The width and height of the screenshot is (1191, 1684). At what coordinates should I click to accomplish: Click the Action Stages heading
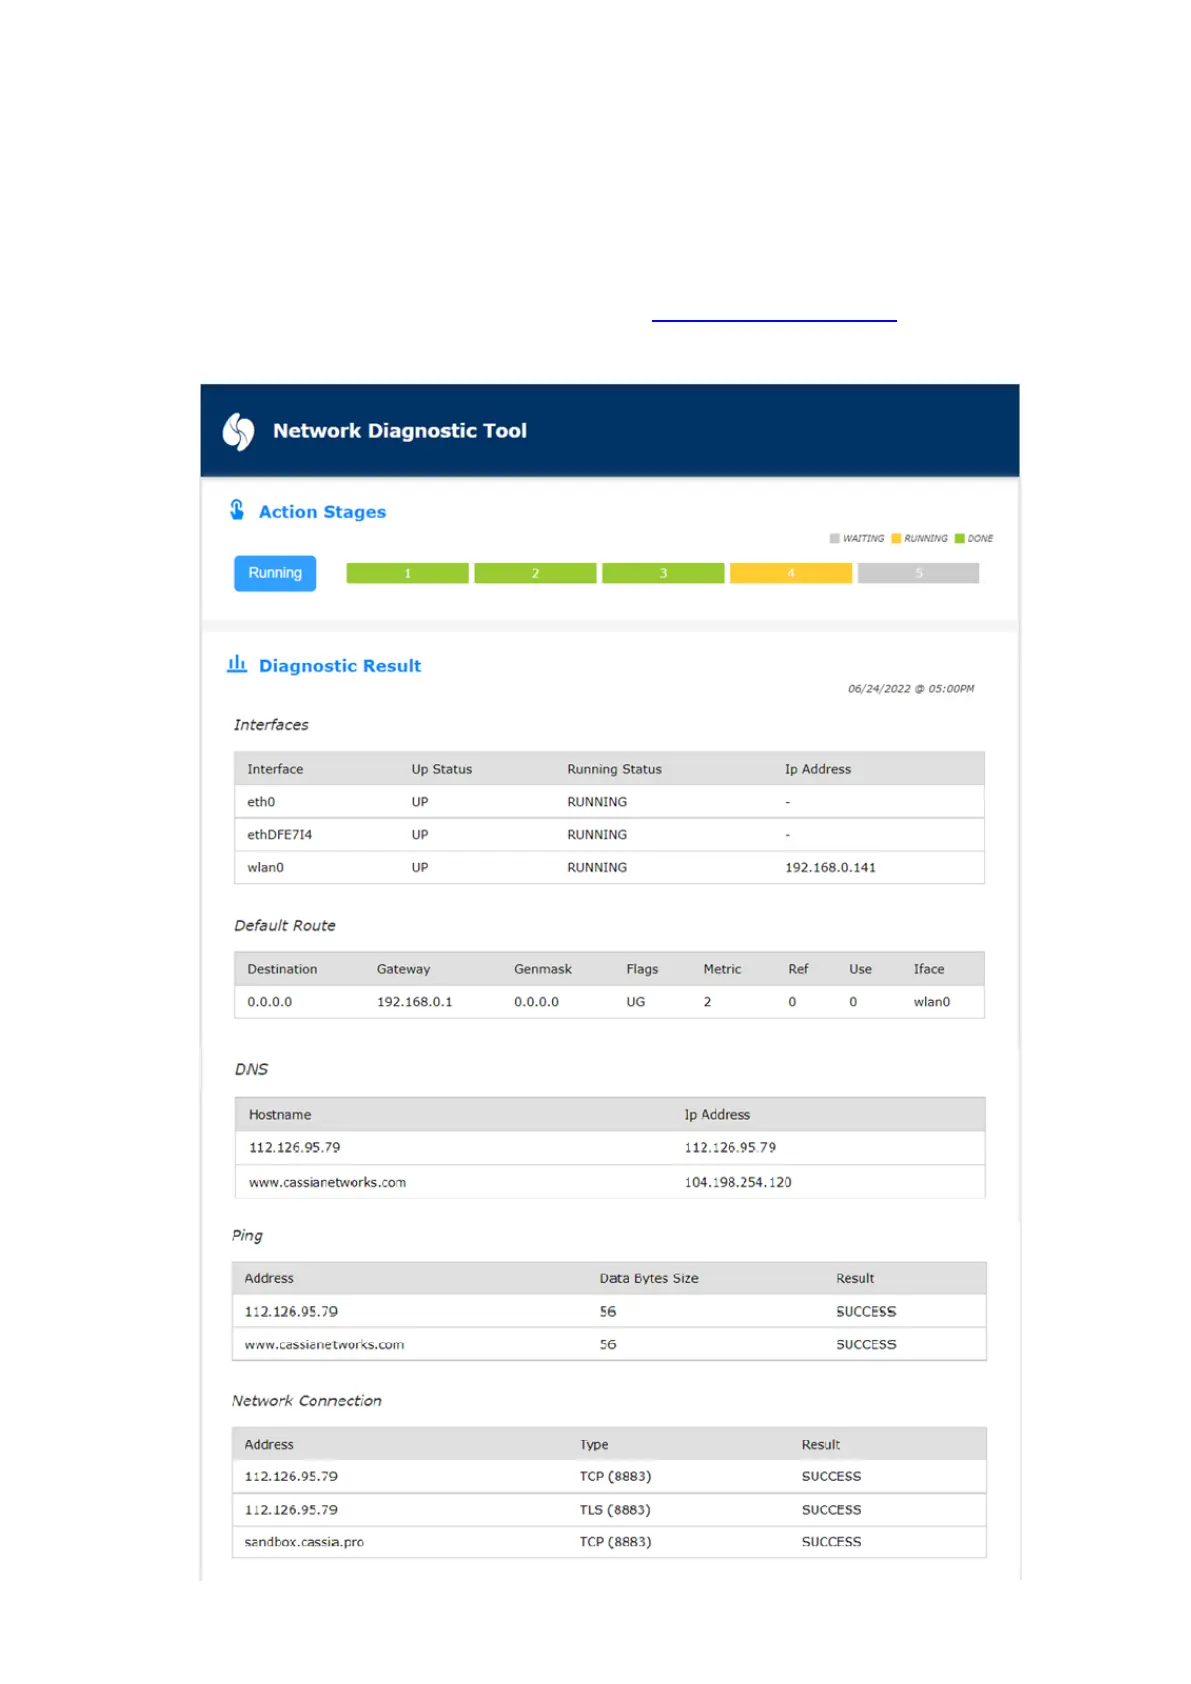(322, 512)
